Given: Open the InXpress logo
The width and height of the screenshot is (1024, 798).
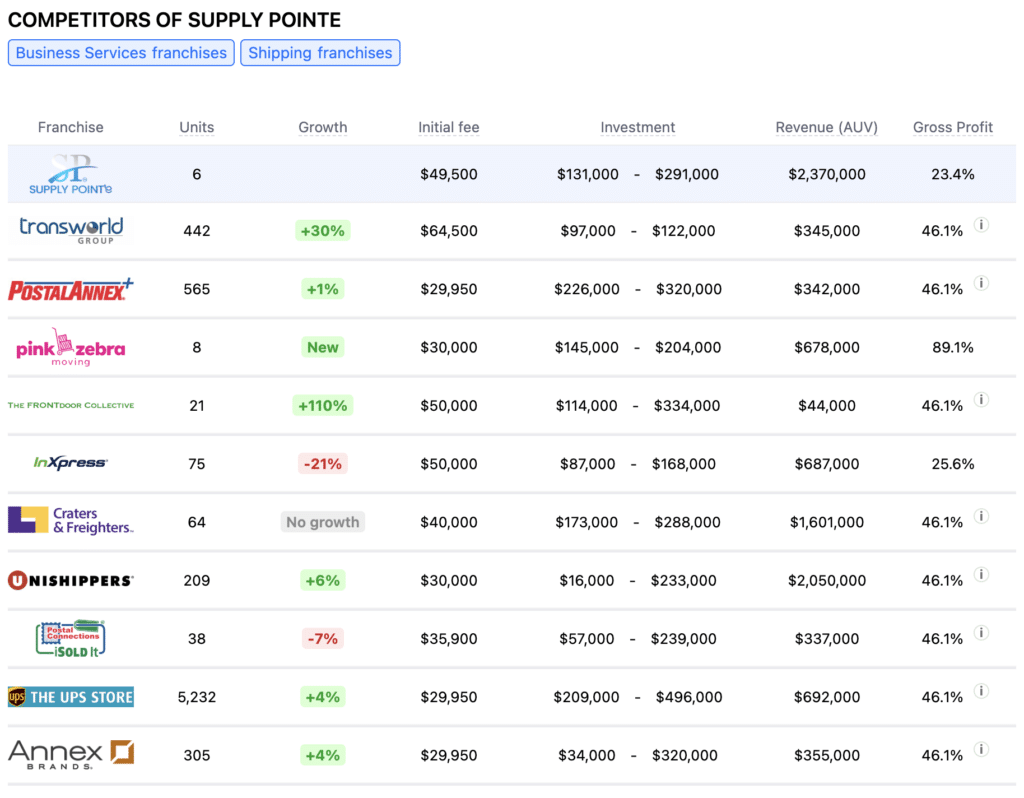Looking at the screenshot, I should [x=71, y=463].
